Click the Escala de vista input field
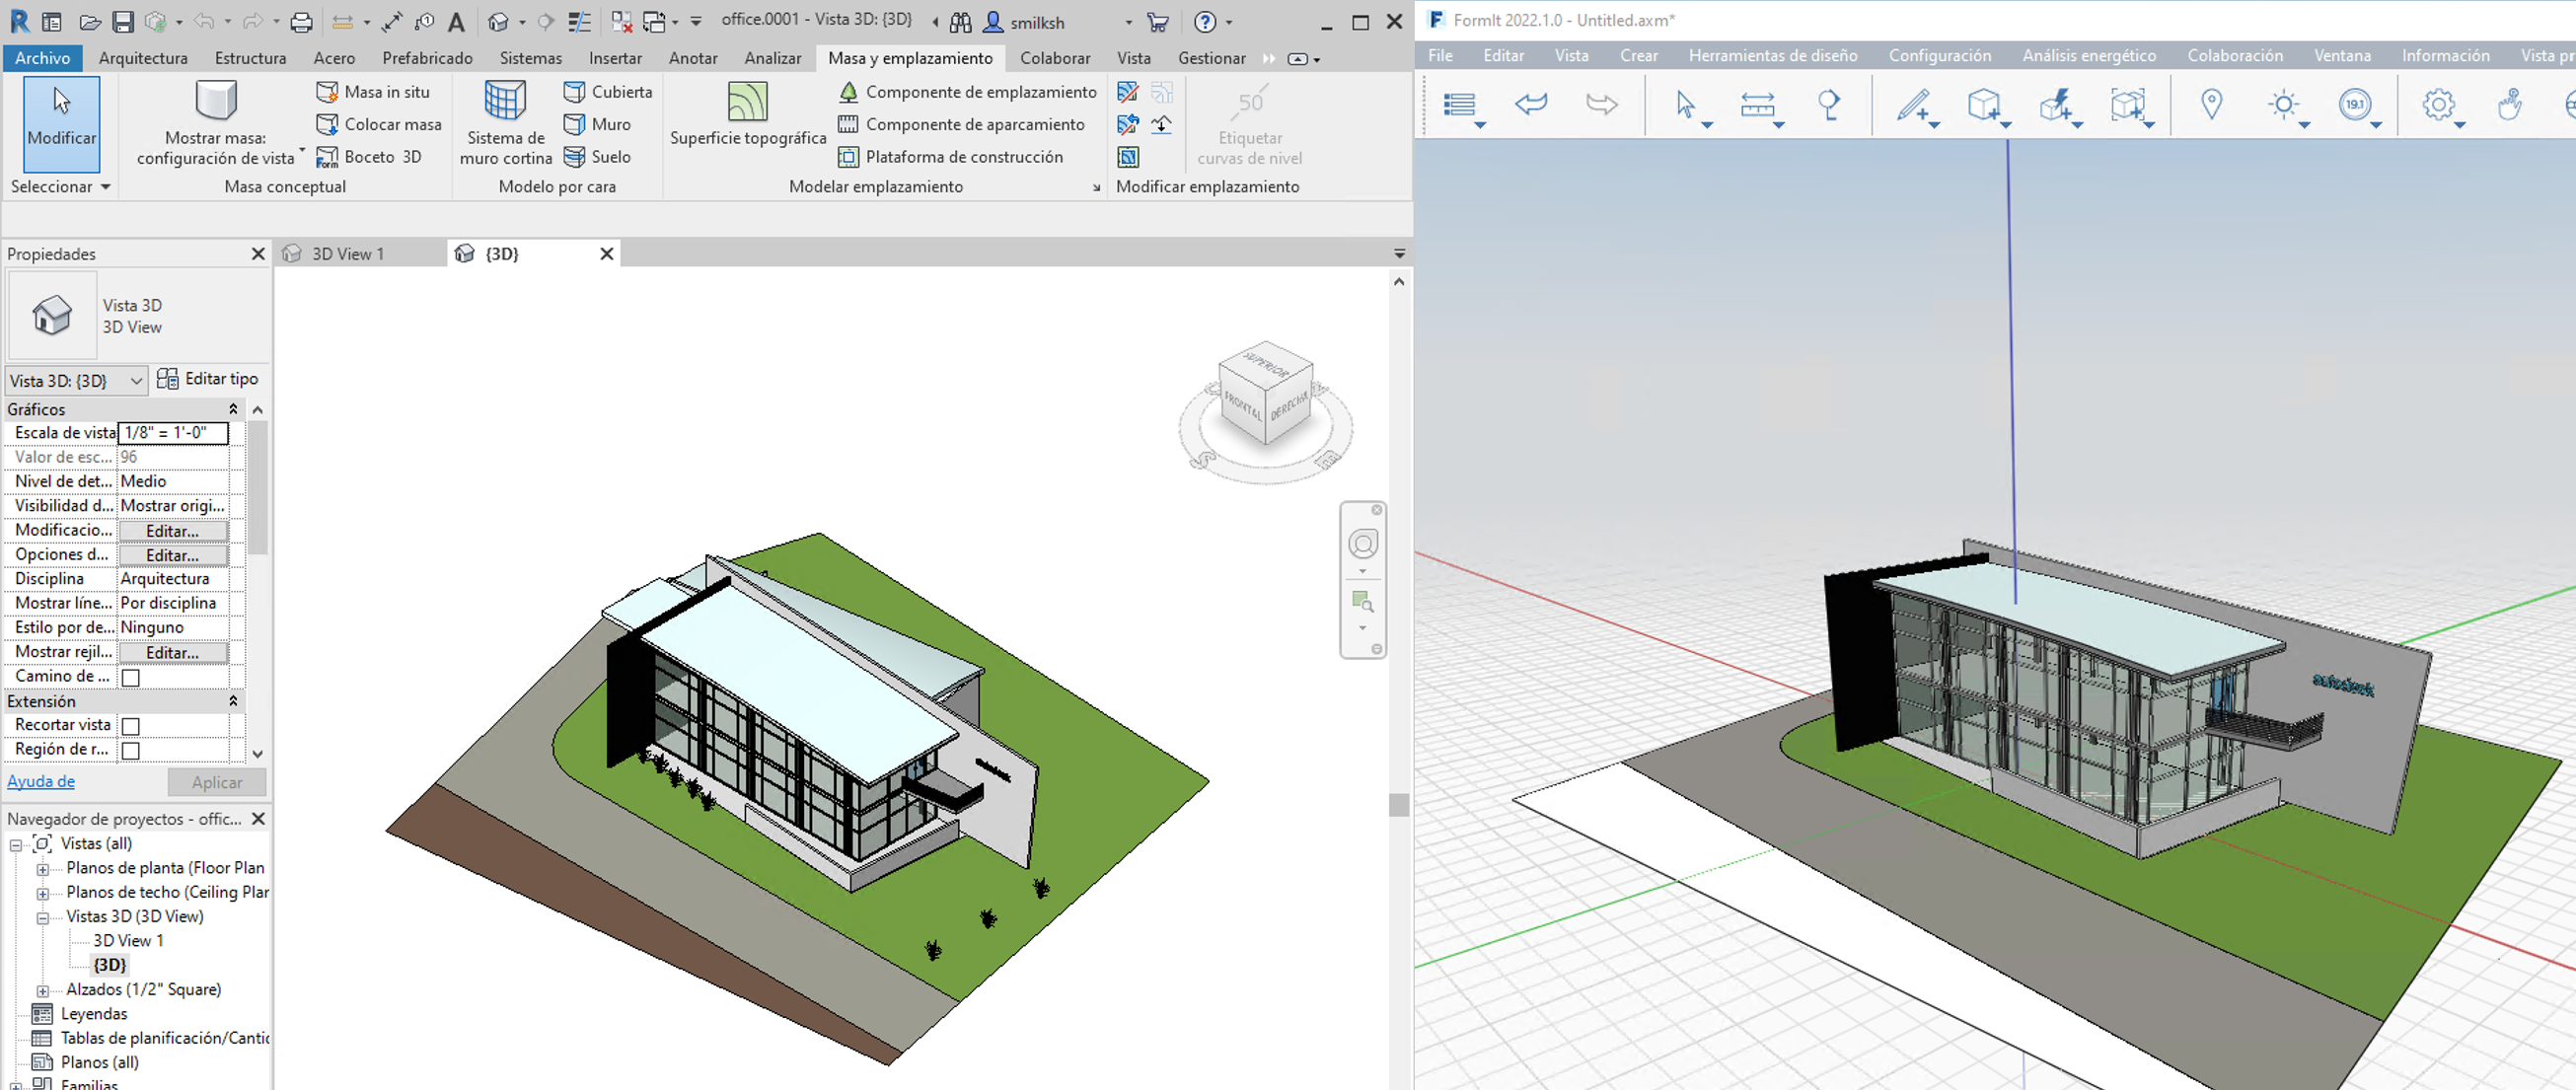The height and width of the screenshot is (1090, 2576). [x=173, y=433]
